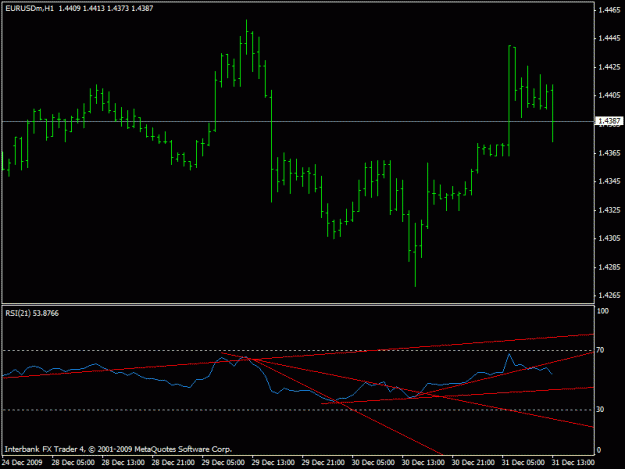Screen dimensions: 625x469
Task: Click the RSI scale value 100
Action: (x=603, y=311)
